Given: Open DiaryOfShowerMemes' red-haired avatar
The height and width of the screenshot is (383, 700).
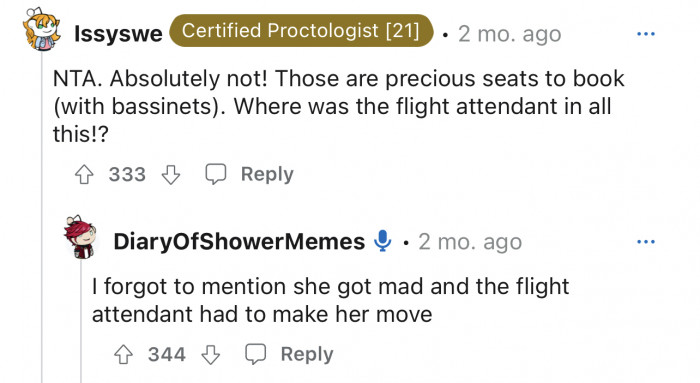Looking at the screenshot, I should pos(80,237).
